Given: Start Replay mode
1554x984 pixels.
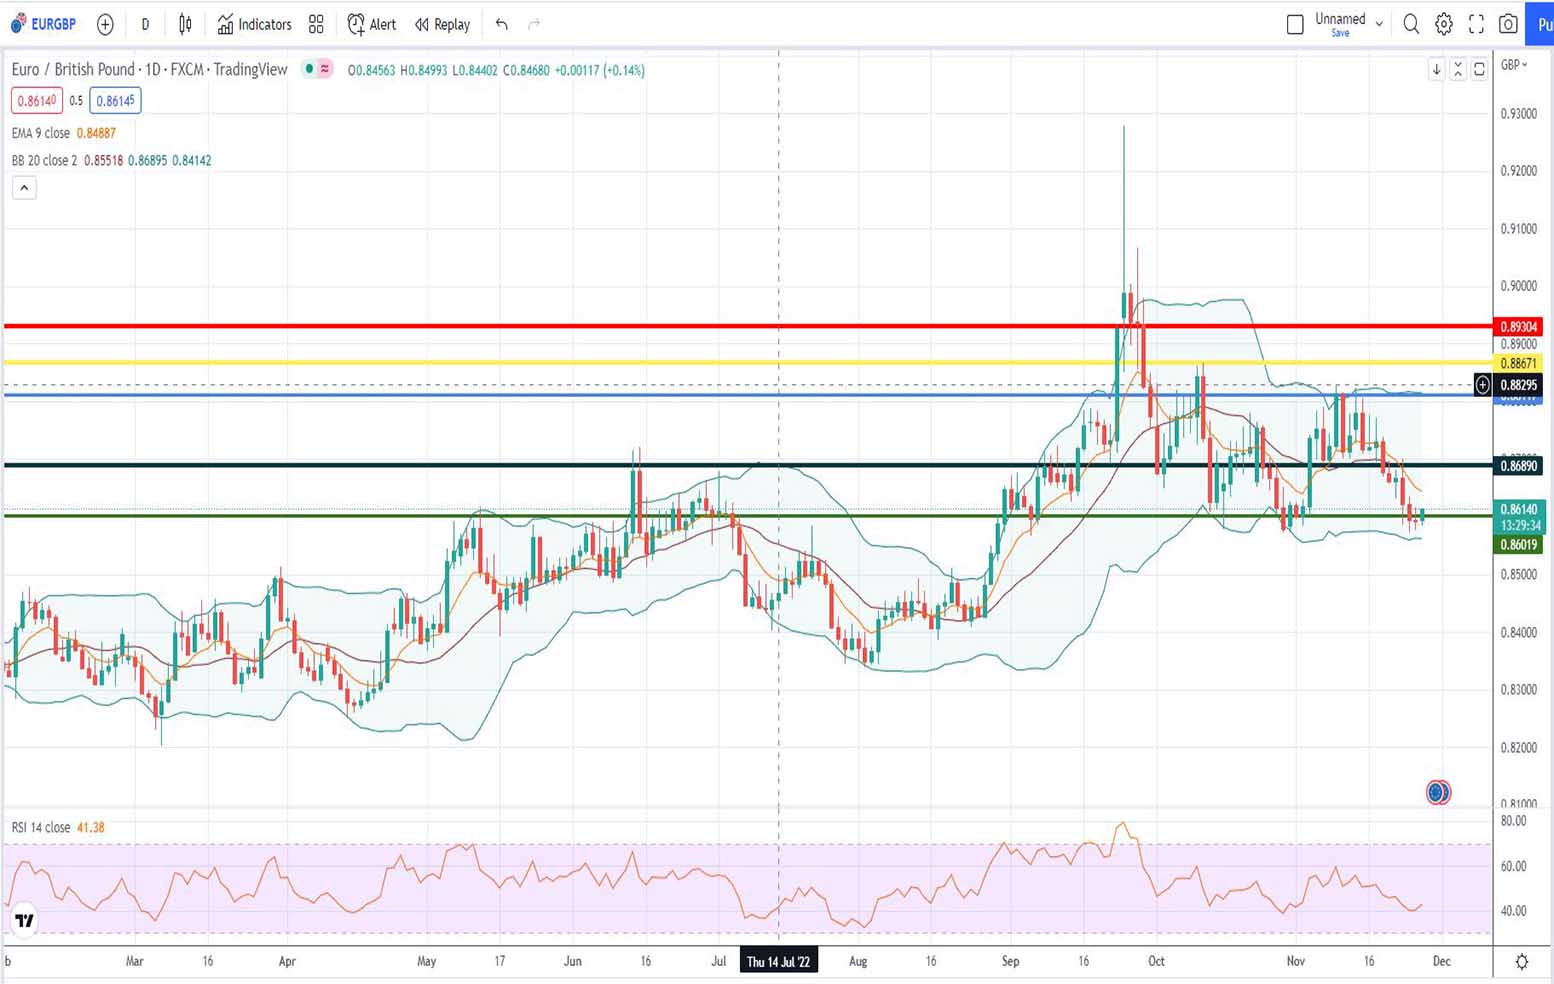Looking at the screenshot, I should click(442, 24).
